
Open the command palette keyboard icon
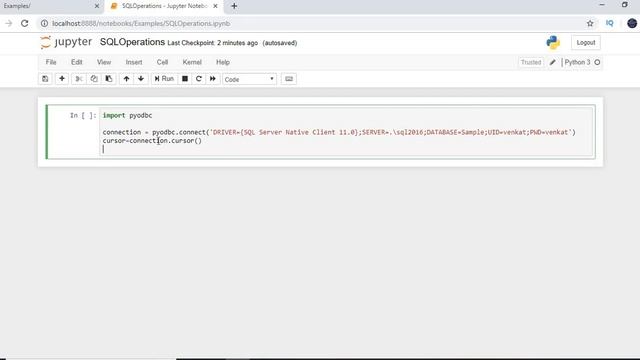(x=289, y=79)
